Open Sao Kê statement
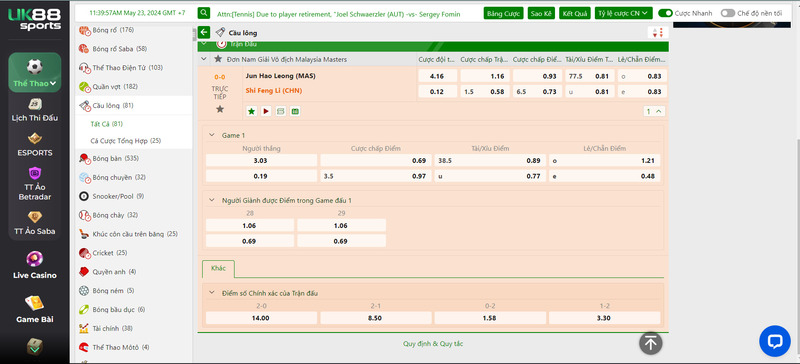Screen dimensions: 800x364 pos(541,13)
